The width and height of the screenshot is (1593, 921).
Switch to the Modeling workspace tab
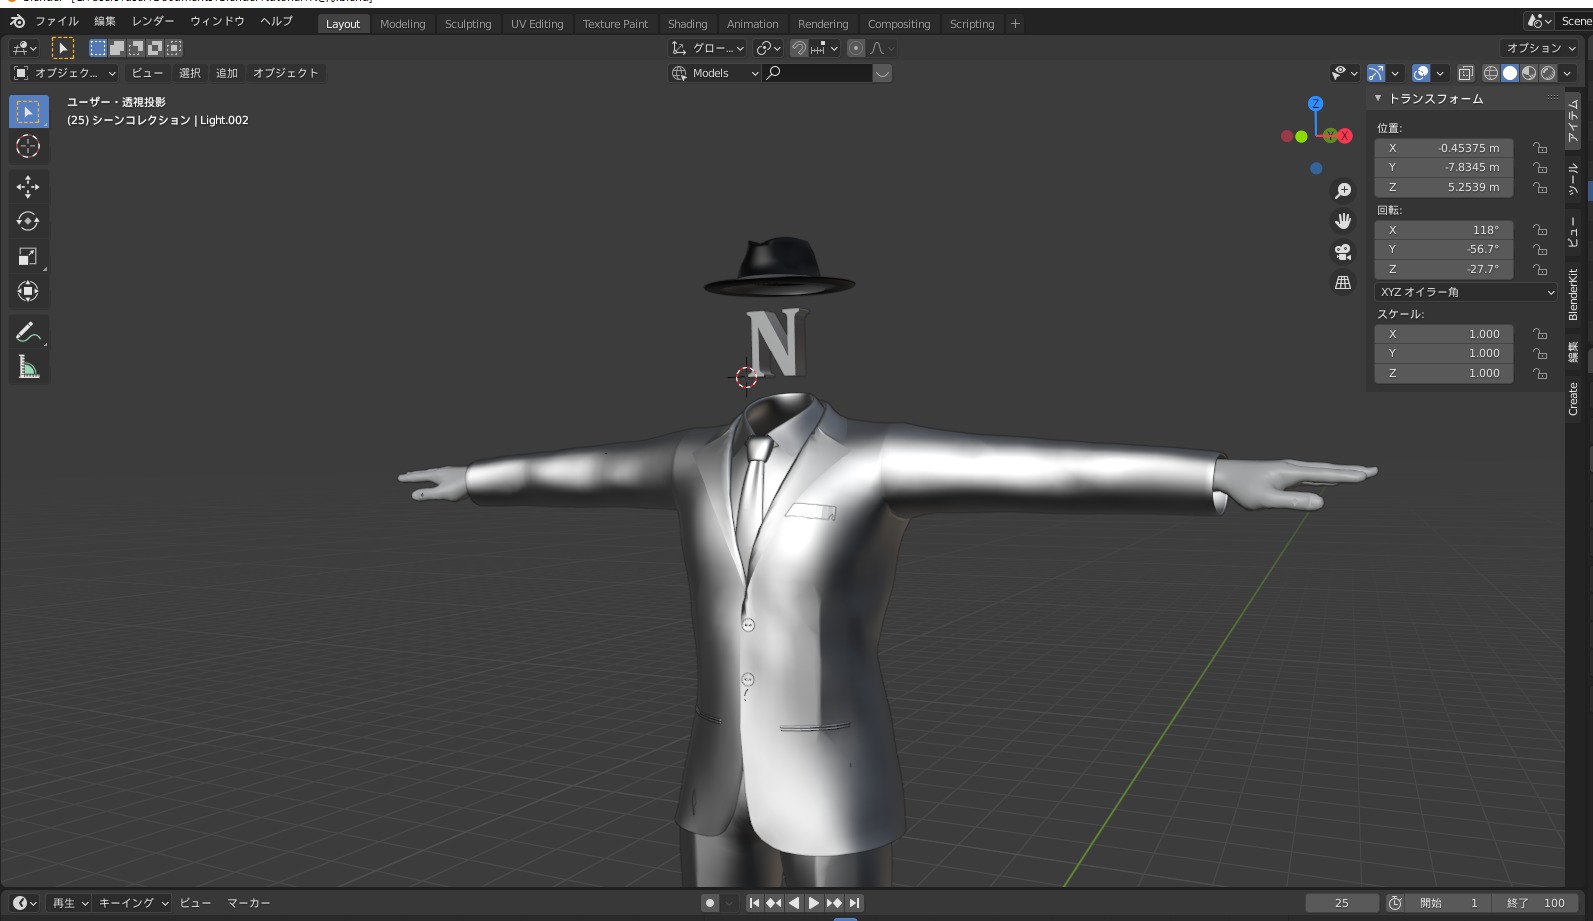click(402, 24)
